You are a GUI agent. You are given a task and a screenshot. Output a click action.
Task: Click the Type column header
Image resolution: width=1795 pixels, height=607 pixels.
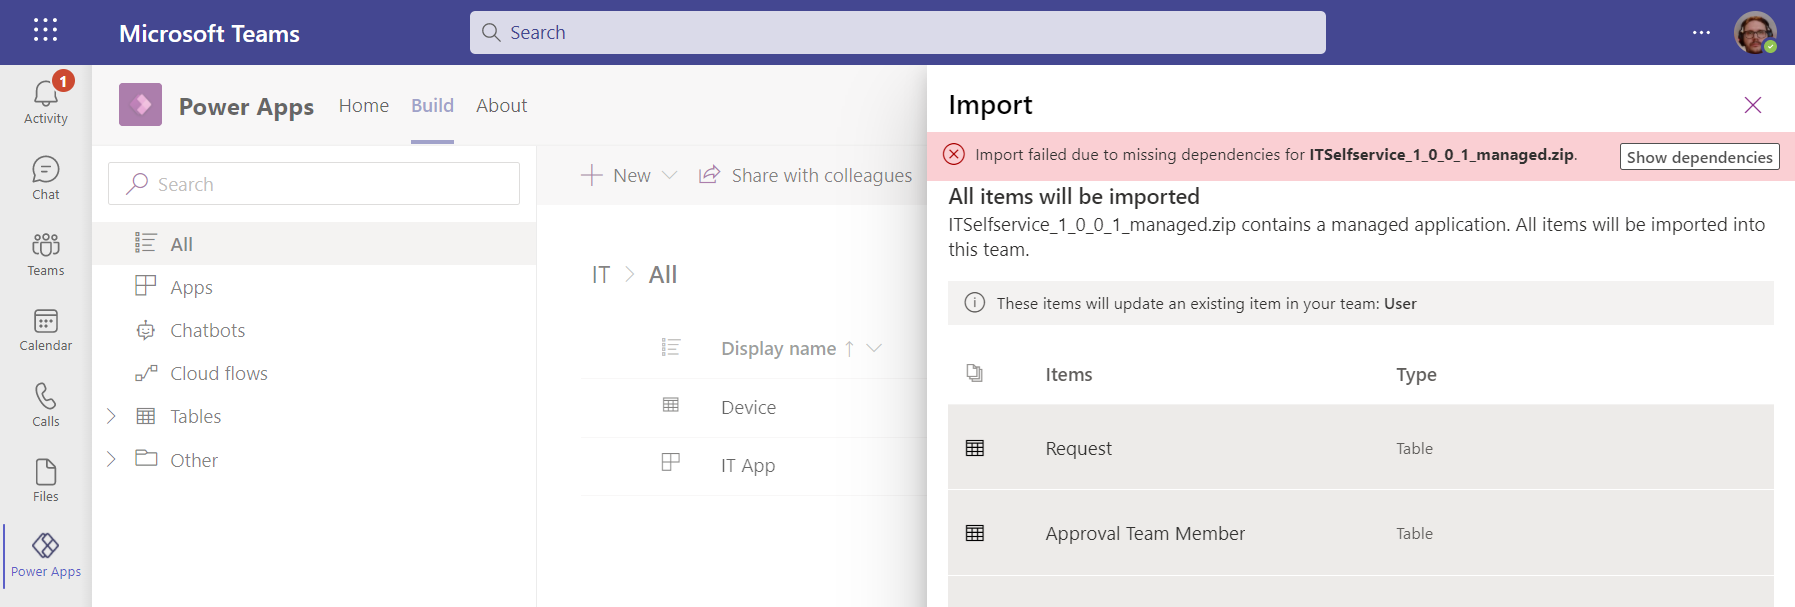coord(1416,374)
